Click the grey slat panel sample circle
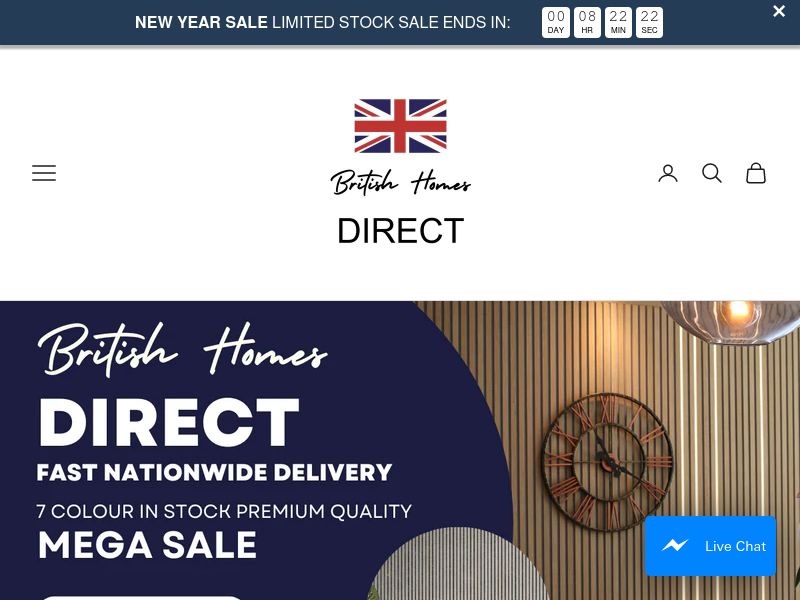The height and width of the screenshot is (600, 800). (x=459, y=564)
